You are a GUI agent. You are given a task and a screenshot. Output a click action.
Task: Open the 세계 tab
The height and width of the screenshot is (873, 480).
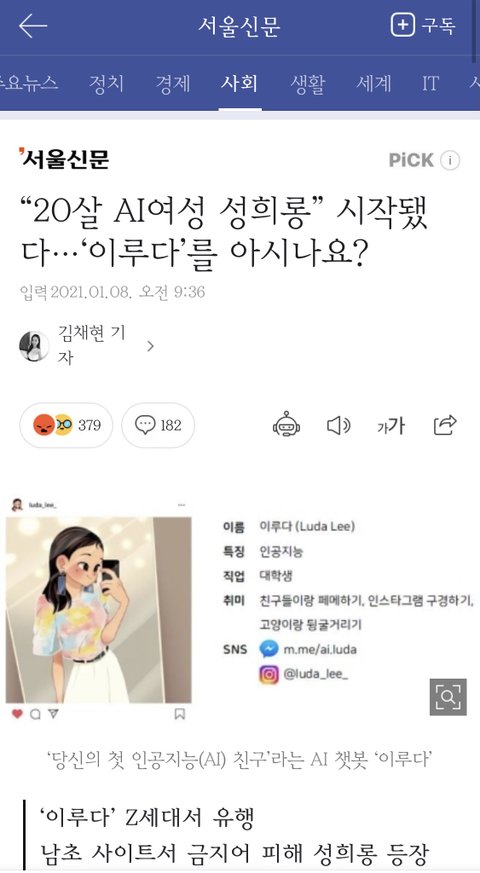(375, 84)
